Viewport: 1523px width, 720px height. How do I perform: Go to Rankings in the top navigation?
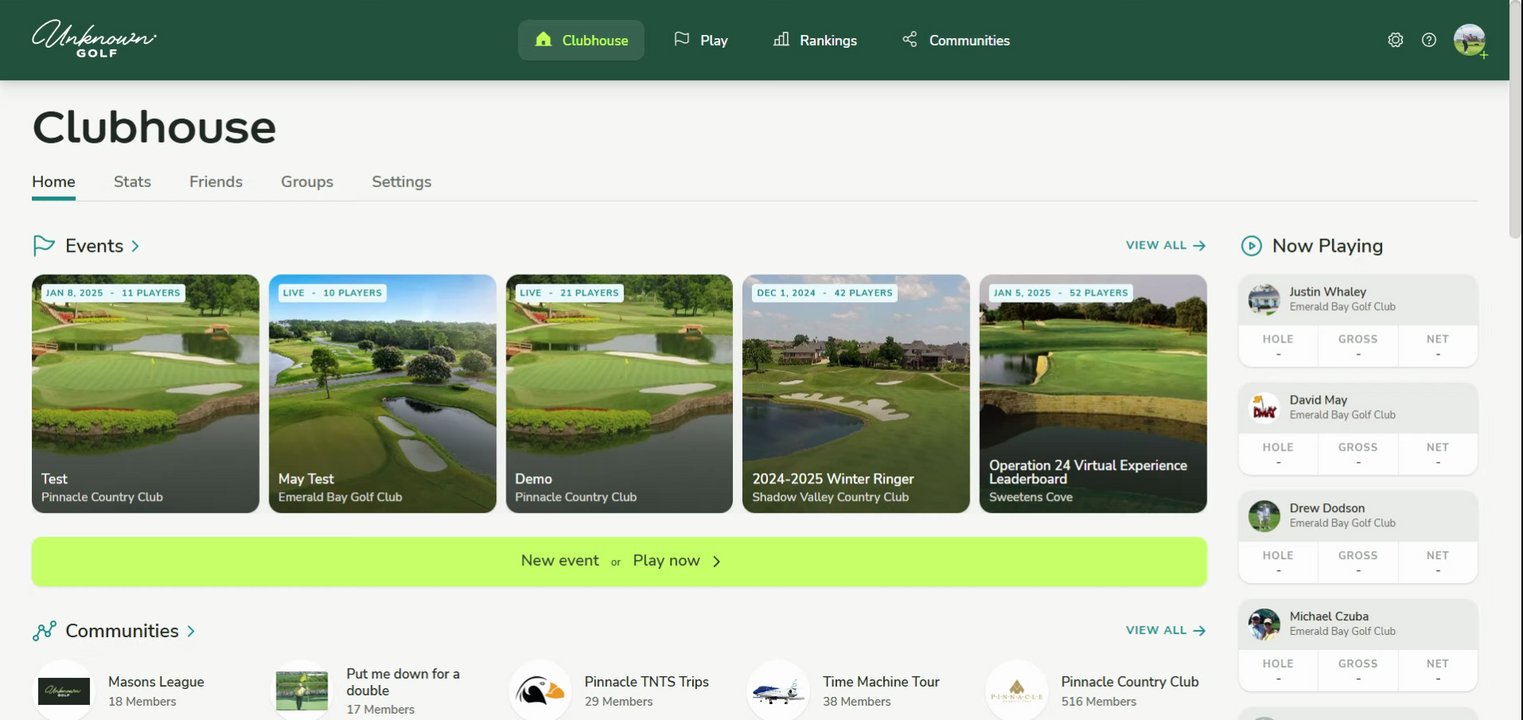click(x=815, y=40)
